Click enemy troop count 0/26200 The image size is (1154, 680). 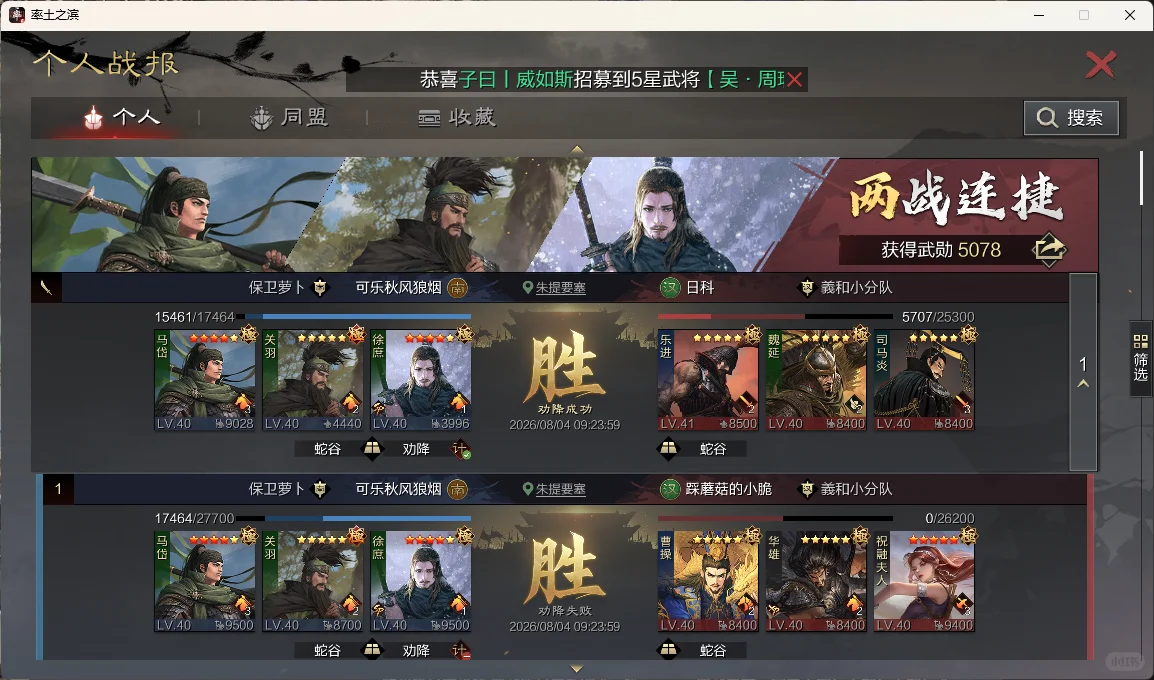pyautogui.click(x=949, y=519)
